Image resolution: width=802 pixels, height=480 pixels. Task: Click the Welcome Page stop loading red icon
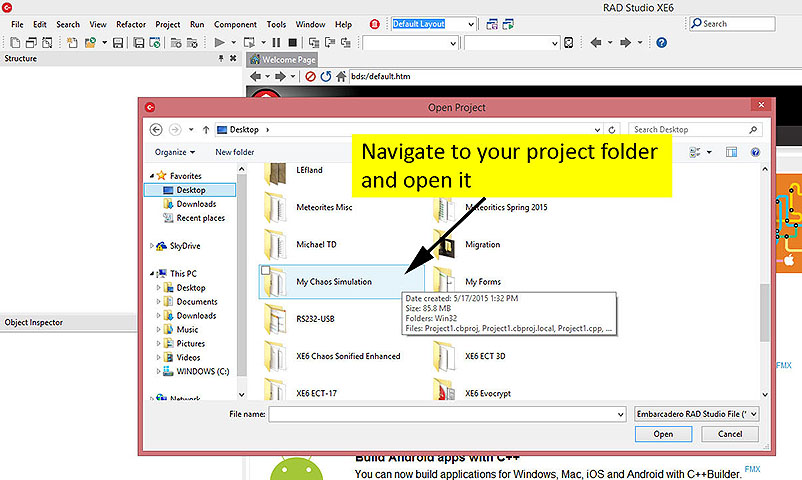click(x=310, y=76)
